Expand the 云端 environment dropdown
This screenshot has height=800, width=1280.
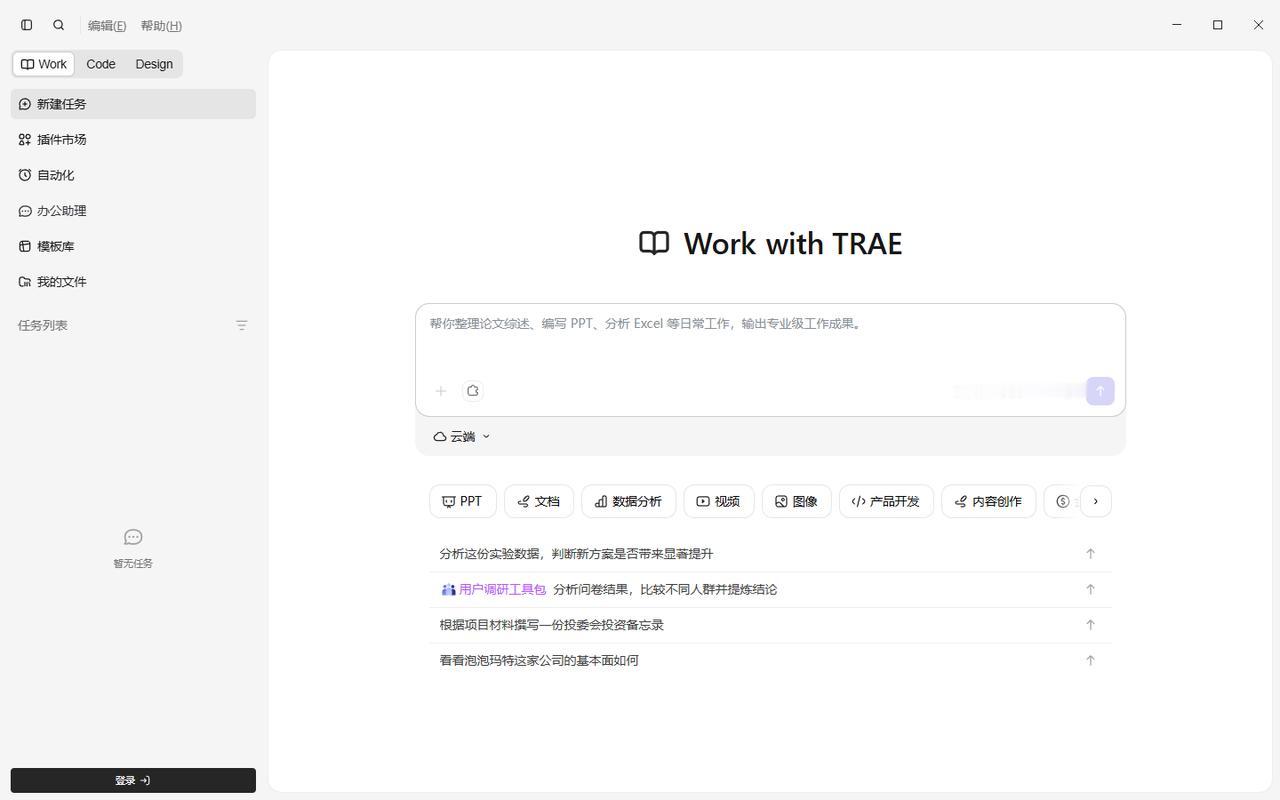[x=462, y=437]
